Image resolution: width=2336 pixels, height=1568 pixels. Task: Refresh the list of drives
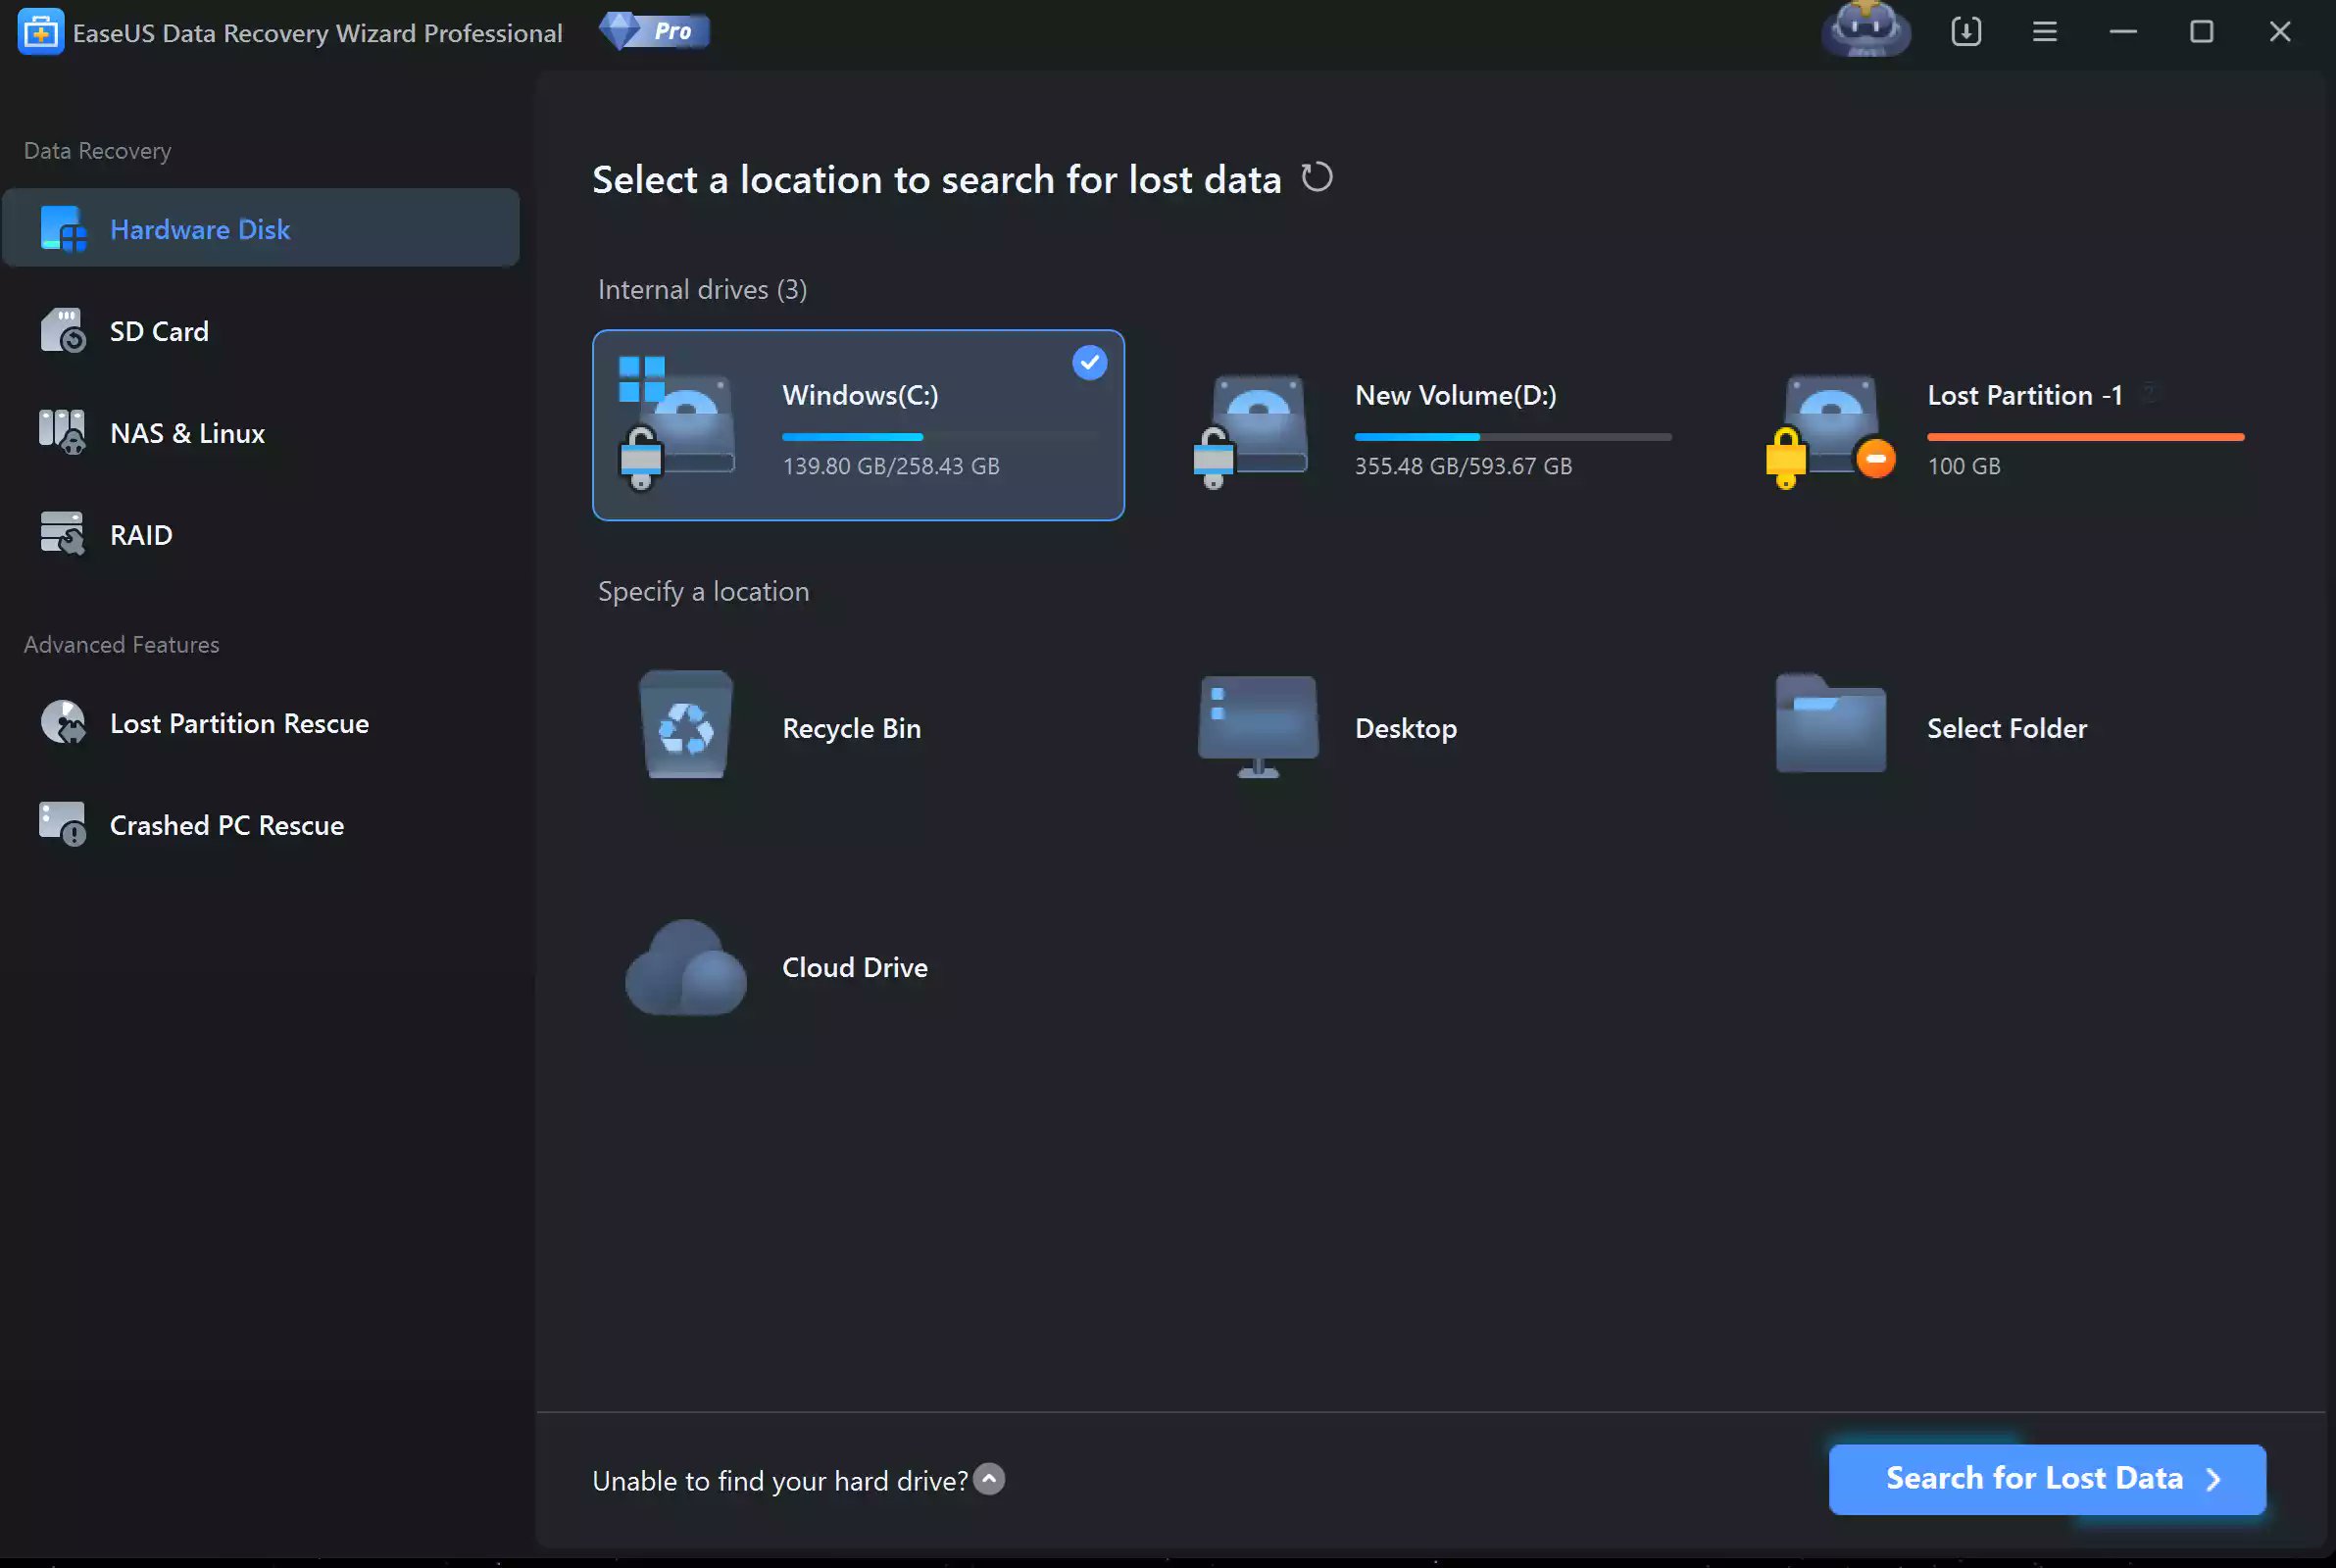click(1317, 178)
